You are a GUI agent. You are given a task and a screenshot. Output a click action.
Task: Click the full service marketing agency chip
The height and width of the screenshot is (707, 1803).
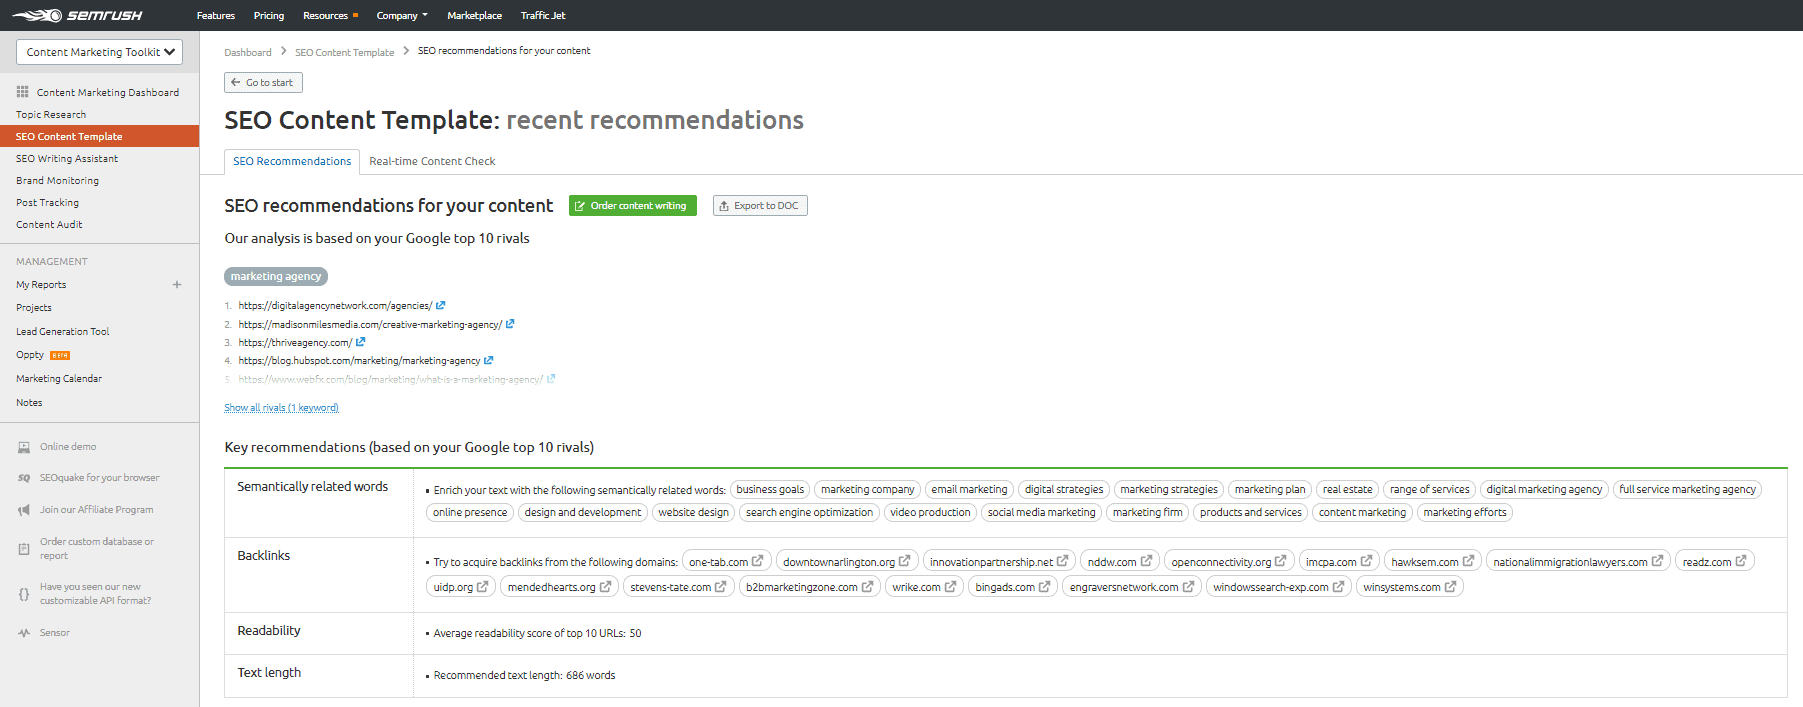[x=1687, y=489]
